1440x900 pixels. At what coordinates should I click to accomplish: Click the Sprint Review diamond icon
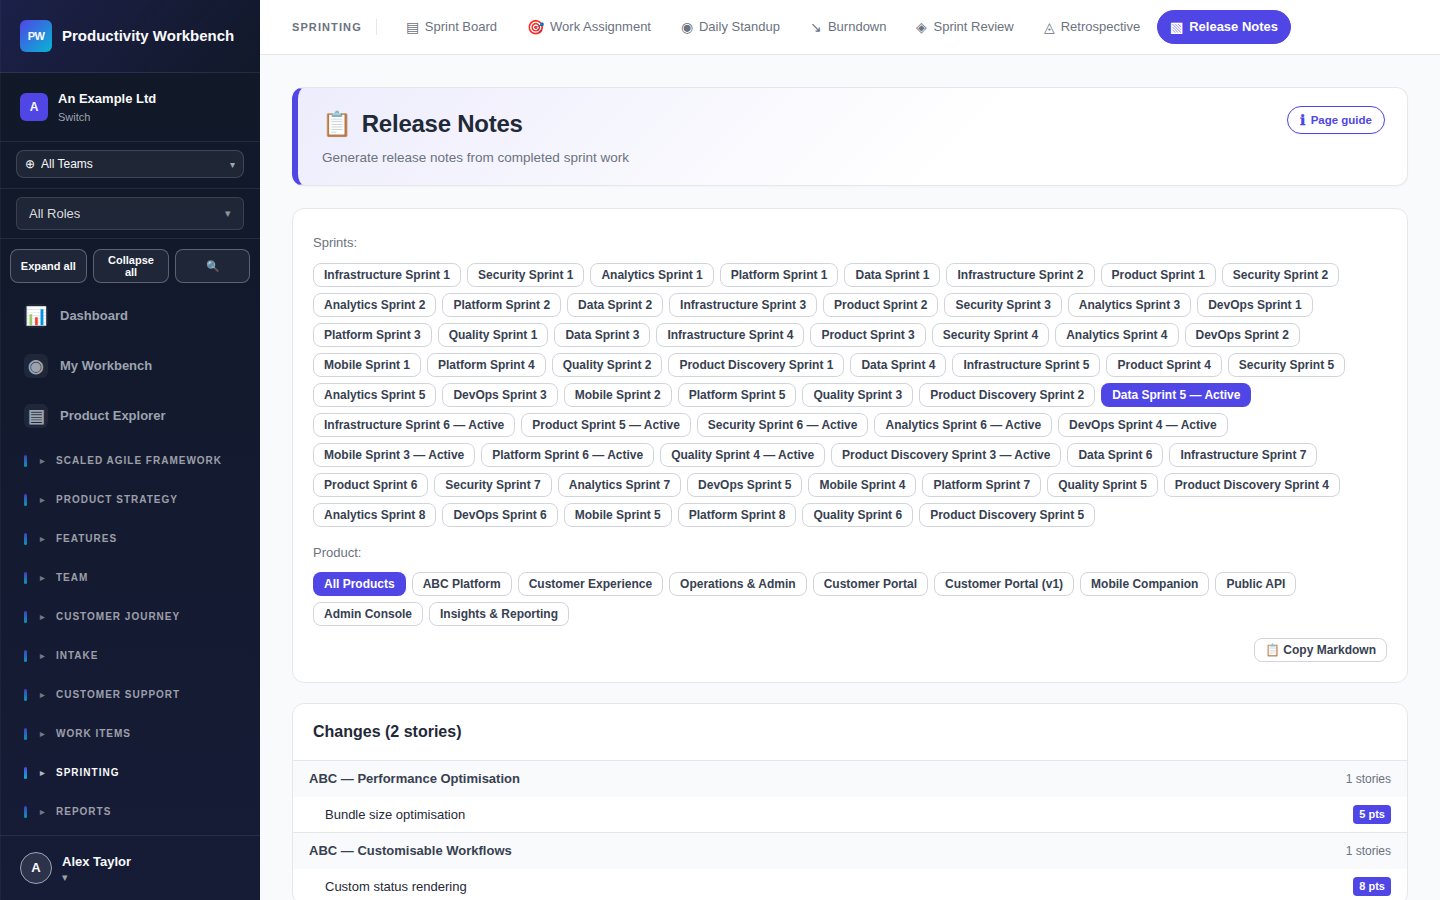pyautogui.click(x=921, y=28)
